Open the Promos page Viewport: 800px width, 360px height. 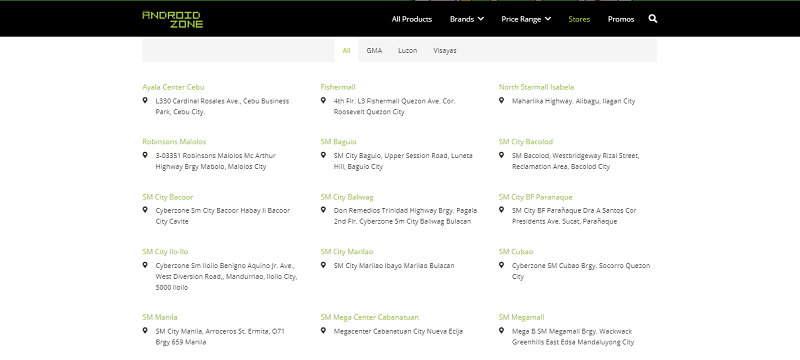tap(621, 19)
